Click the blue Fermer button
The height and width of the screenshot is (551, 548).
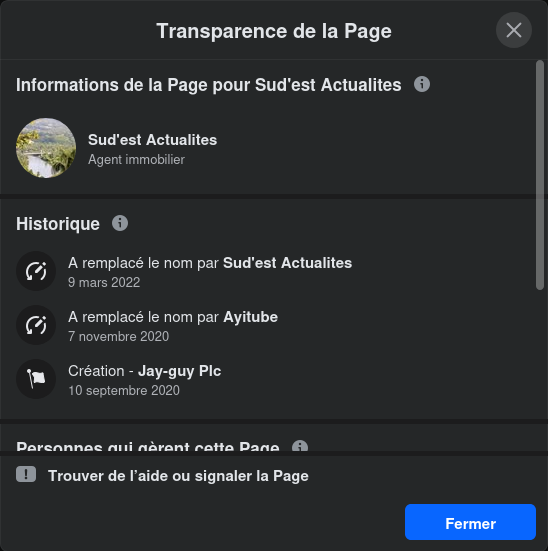coord(470,522)
